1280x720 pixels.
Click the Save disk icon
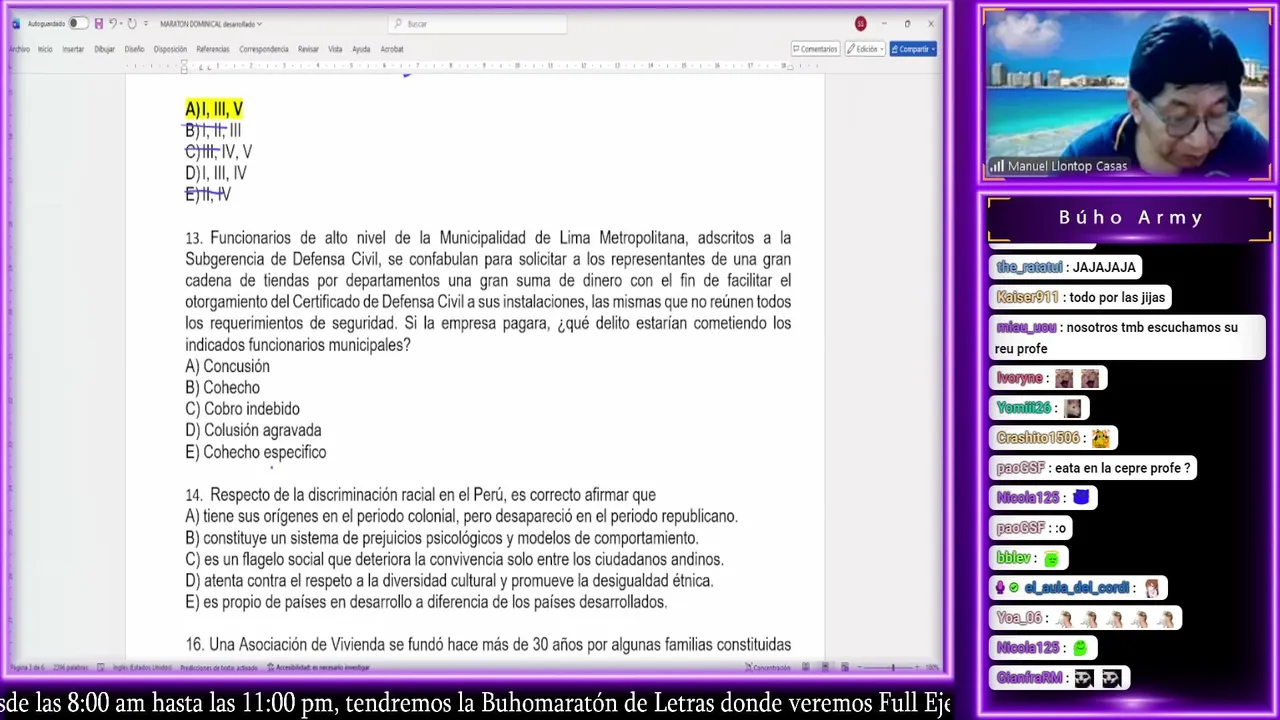point(98,23)
